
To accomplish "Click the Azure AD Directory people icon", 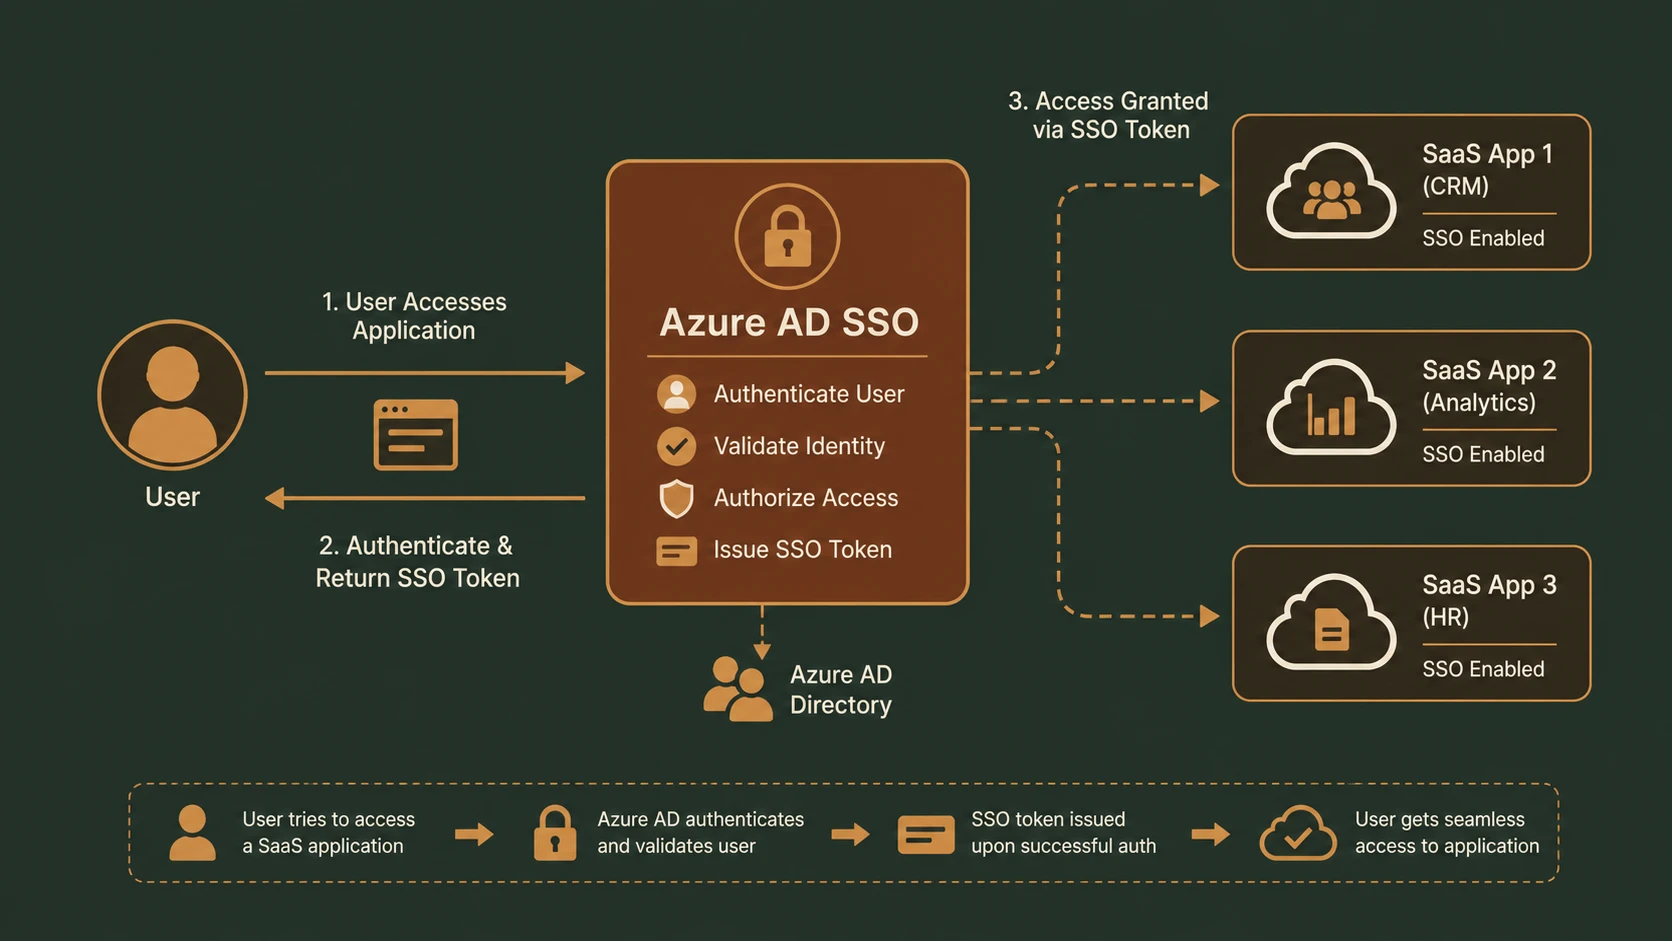I will [x=738, y=689].
